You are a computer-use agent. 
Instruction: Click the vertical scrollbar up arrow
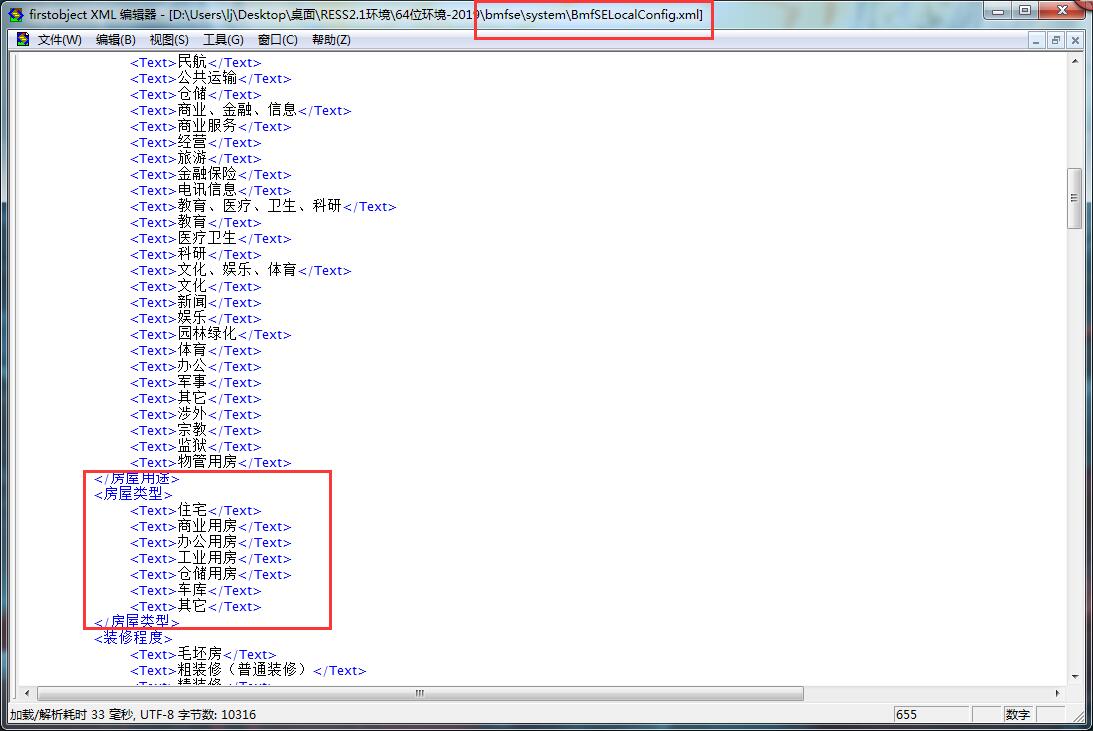[1074, 61]
